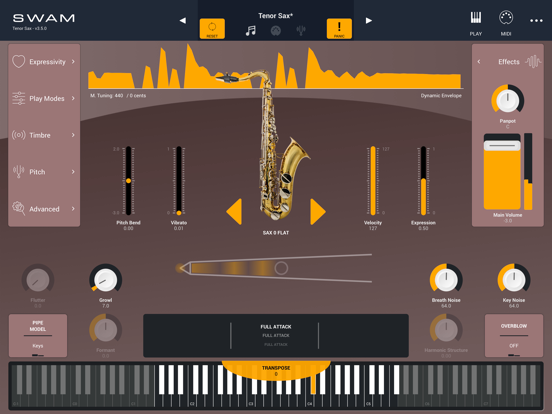This screenshot has height=414, width=552.
Task: Click the SWAM logo
Action: (x=44, y=18)
